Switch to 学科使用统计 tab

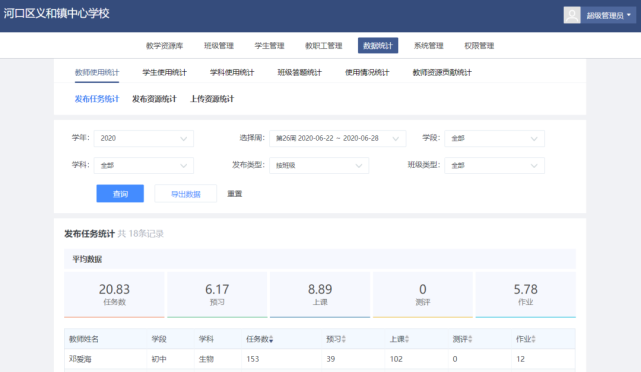[232, 73]
